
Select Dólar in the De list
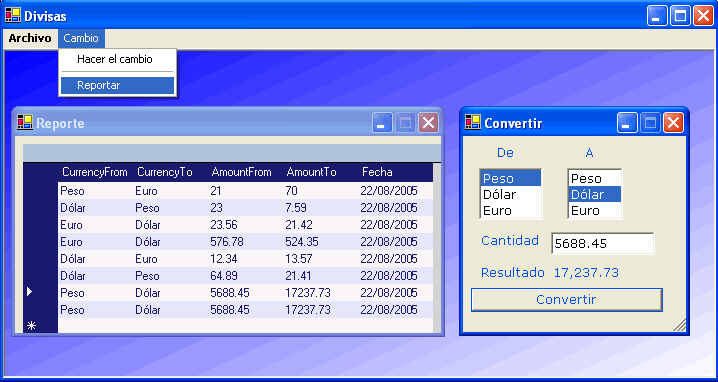pos(511,194)
